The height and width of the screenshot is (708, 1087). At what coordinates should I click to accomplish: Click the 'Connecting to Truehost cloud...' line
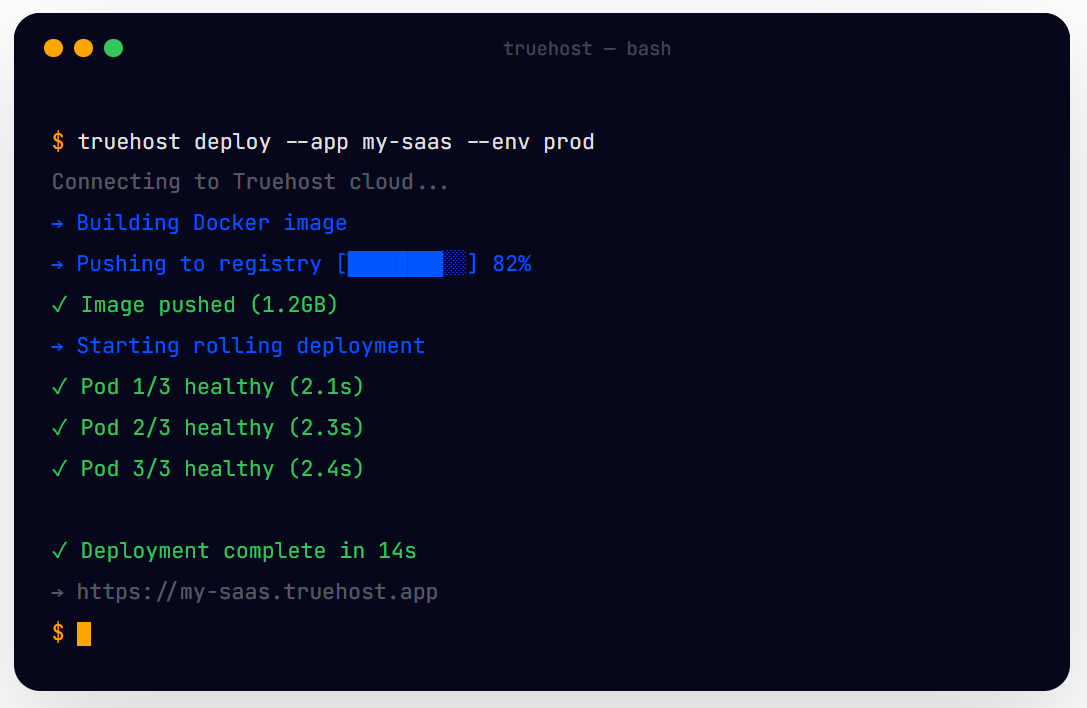coord(250,182)
